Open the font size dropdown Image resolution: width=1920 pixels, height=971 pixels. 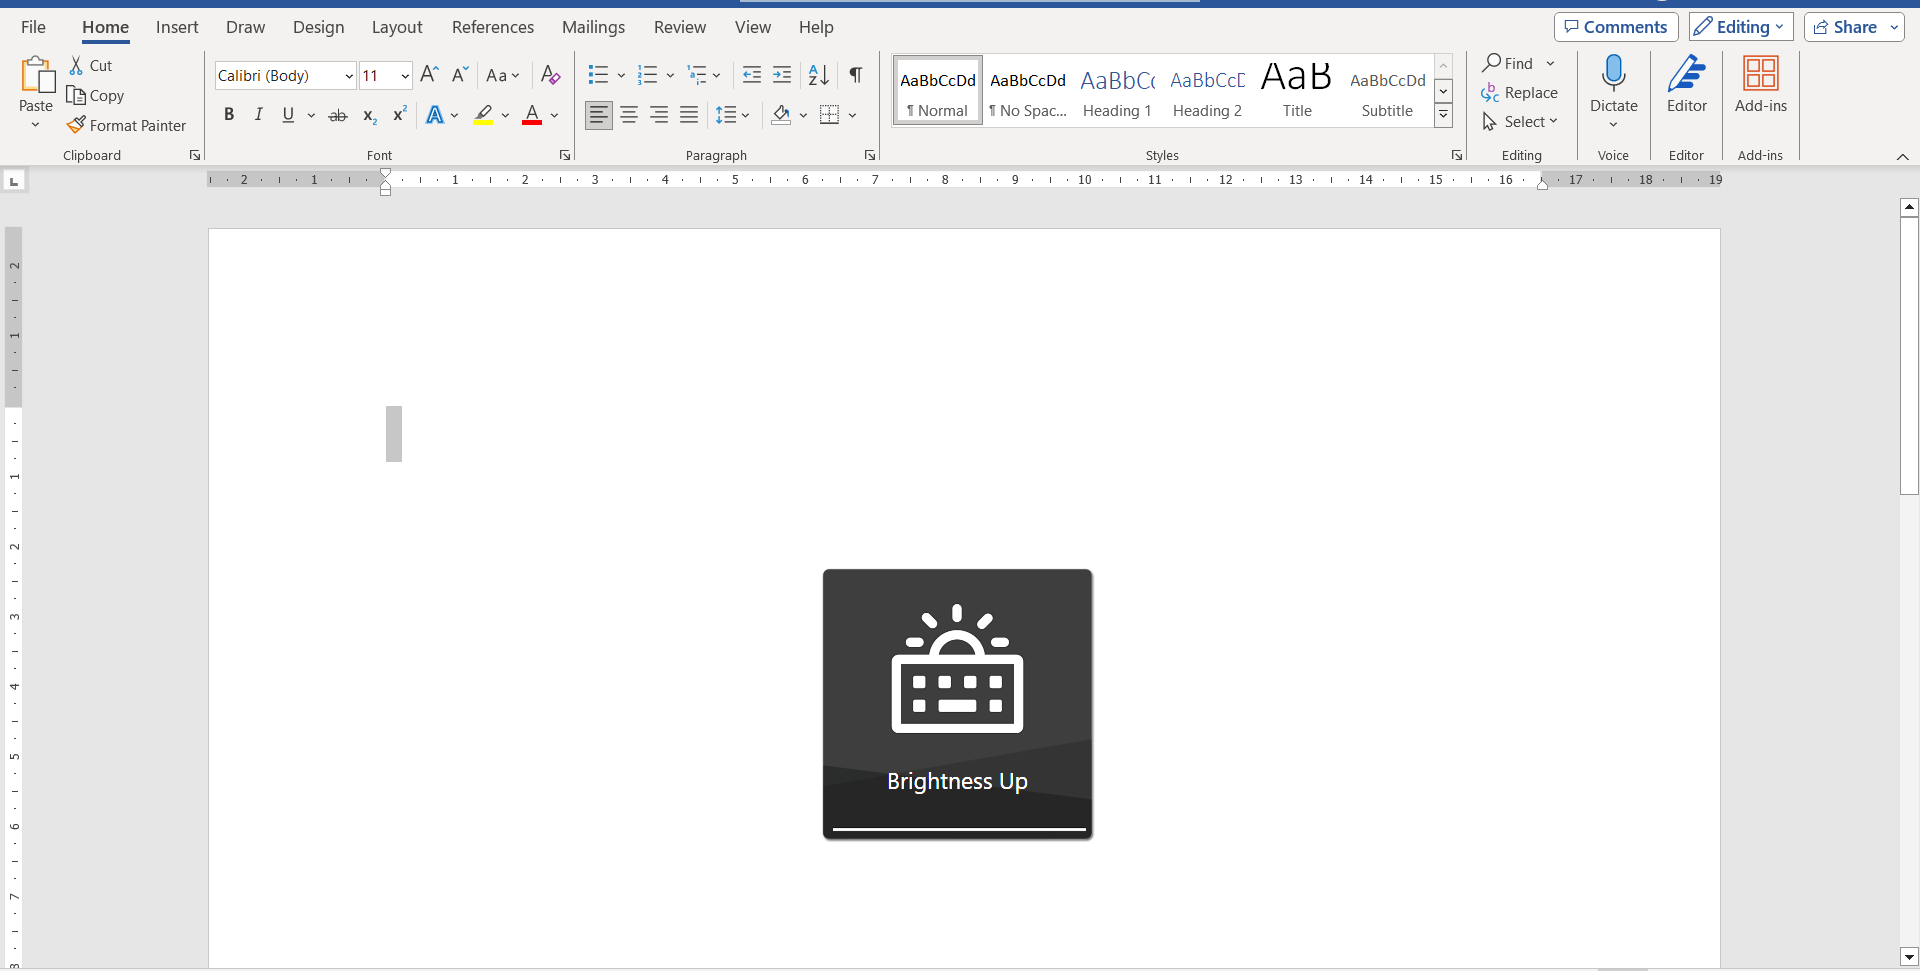(x=405, y=76)
